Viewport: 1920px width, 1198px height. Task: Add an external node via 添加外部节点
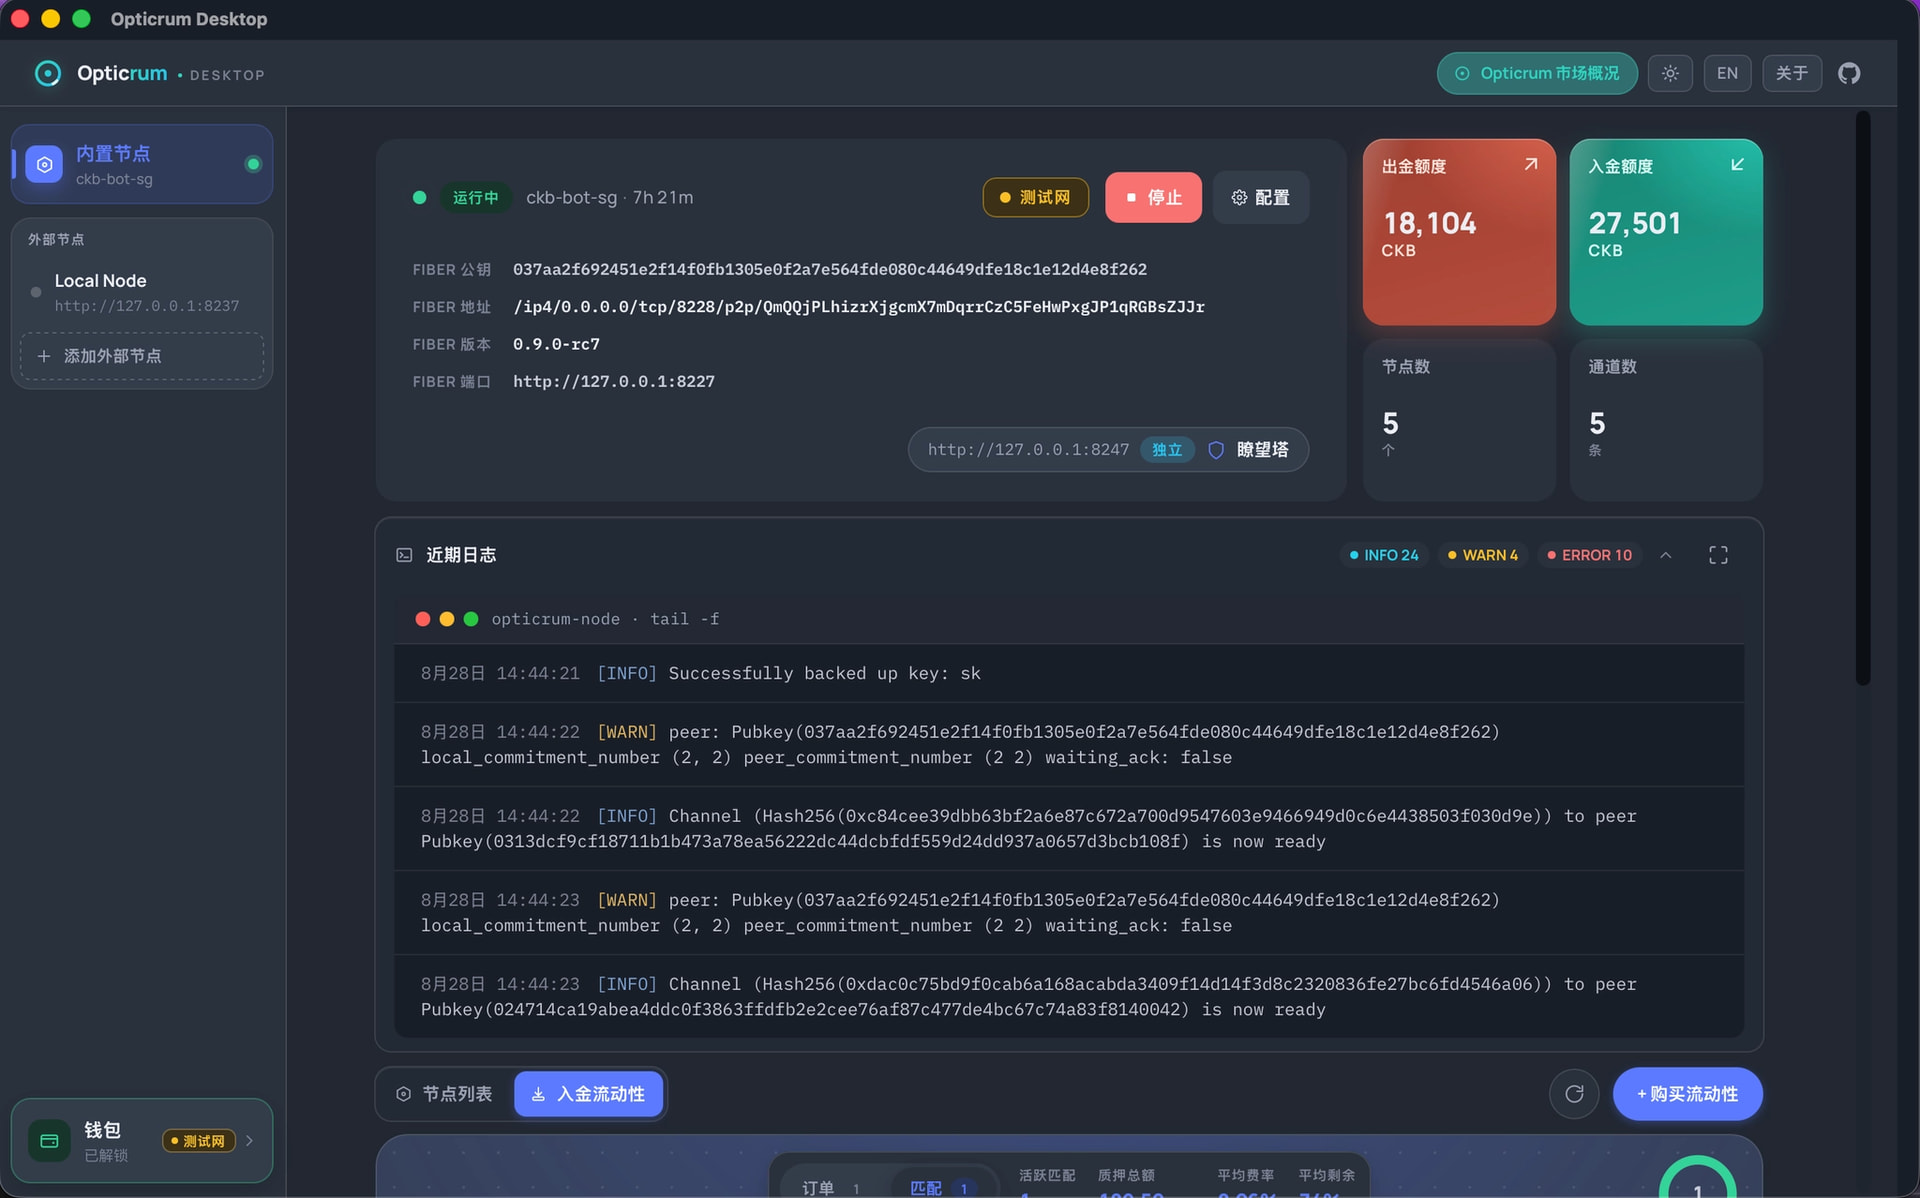[x=142, y=356]
